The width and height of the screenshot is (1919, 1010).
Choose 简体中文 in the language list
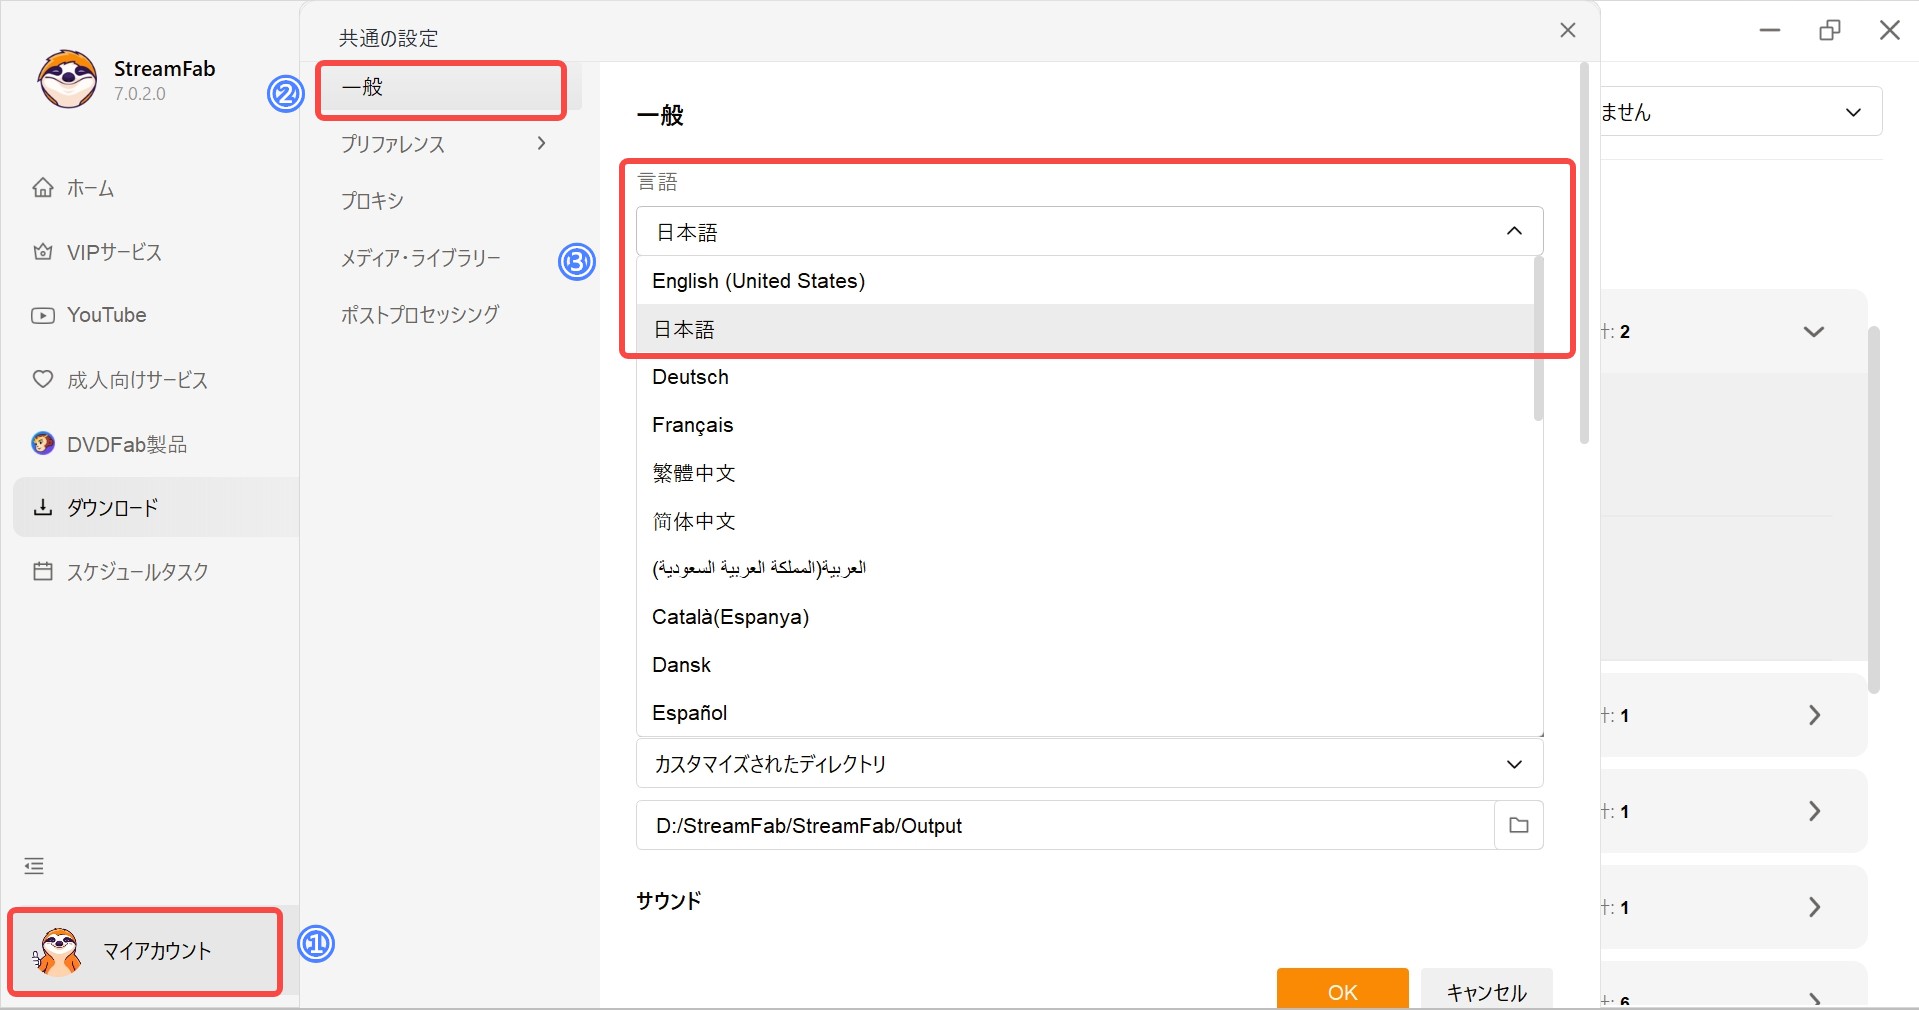click(1085, 521)
